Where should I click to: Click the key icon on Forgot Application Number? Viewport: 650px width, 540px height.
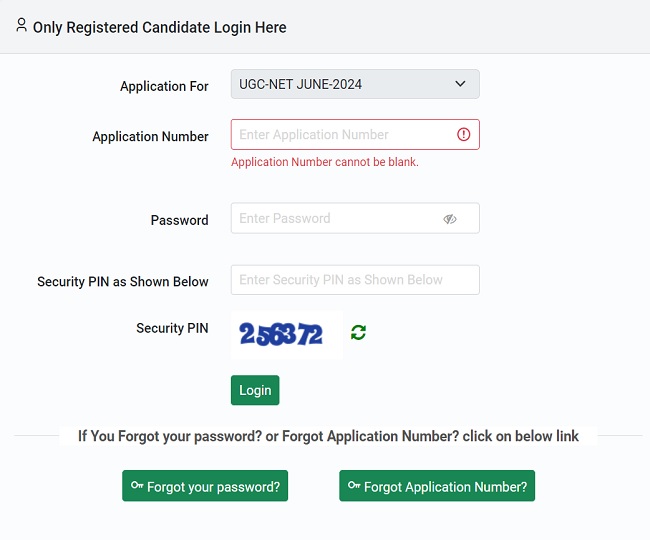354,486
